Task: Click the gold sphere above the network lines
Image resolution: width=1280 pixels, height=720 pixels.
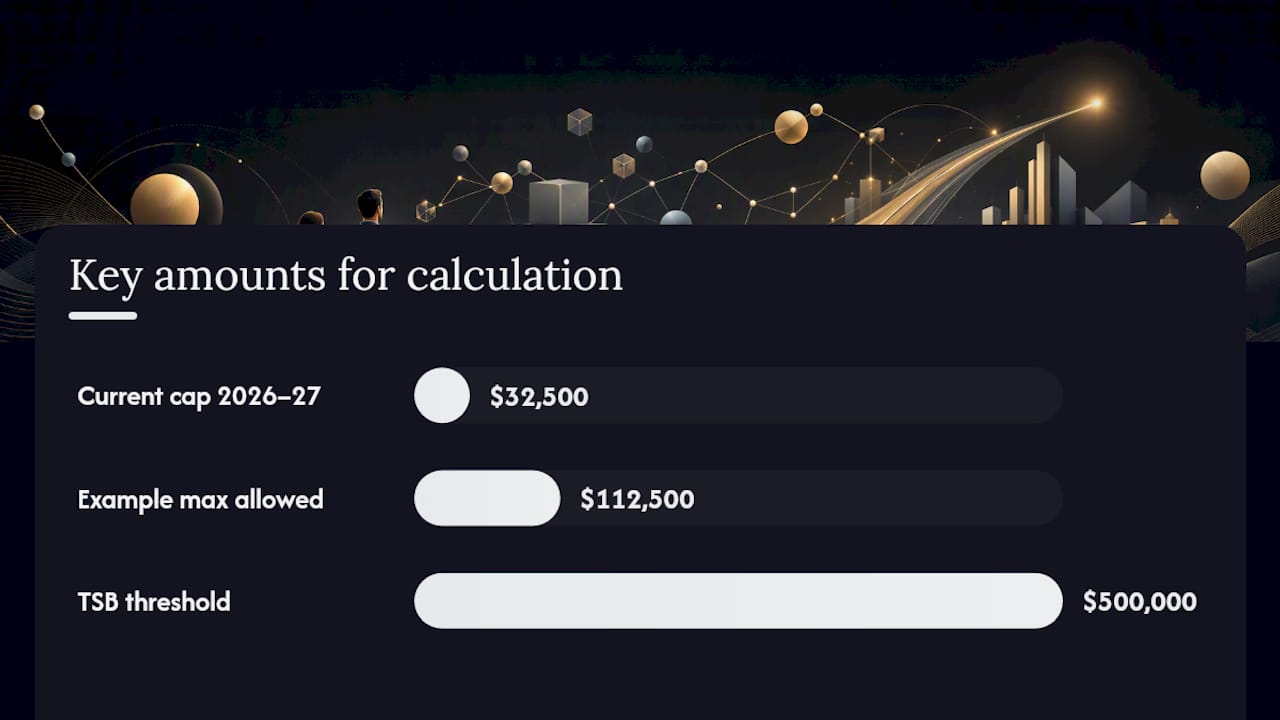Action: pyautogui.click(x=791, y=127)
